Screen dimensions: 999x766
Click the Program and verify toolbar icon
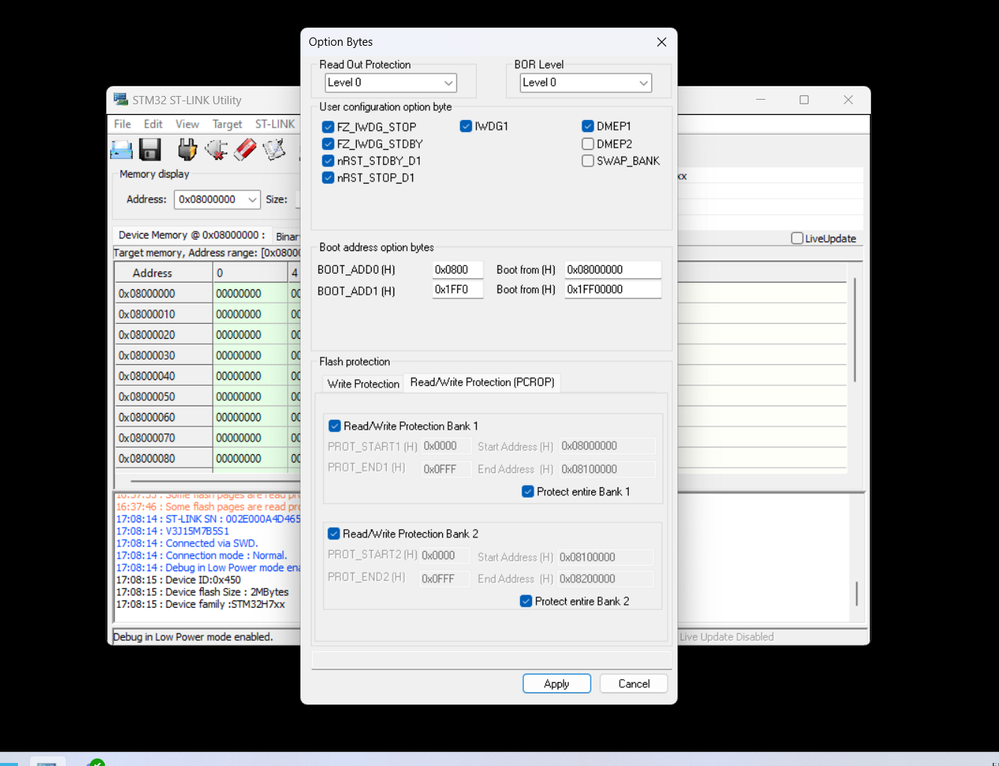274,150
